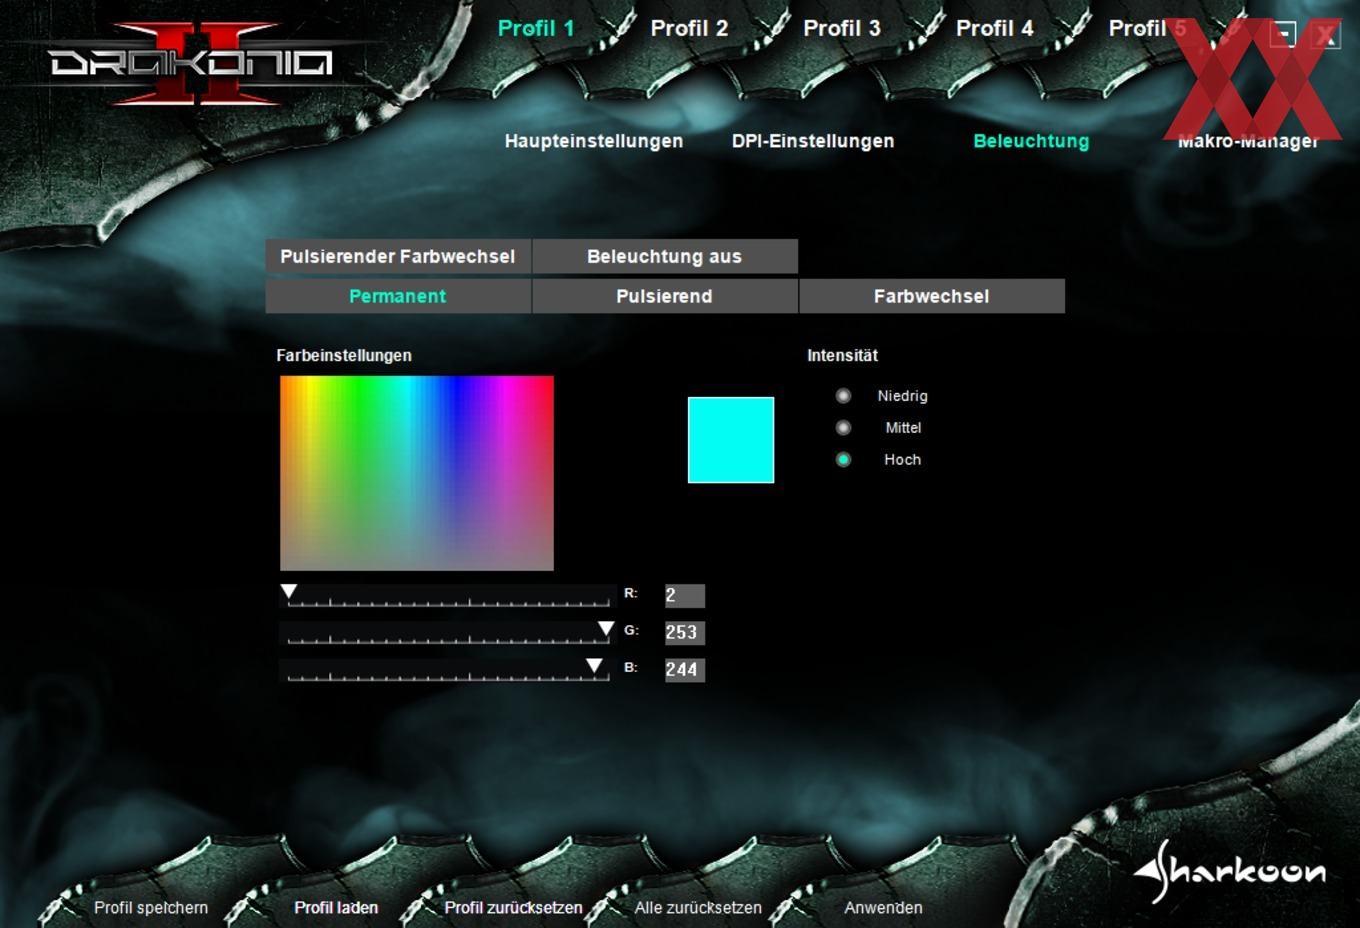Select Permanent lighting mode
The height and width of the screenshot is (928, 1360).
pos(398,296)
